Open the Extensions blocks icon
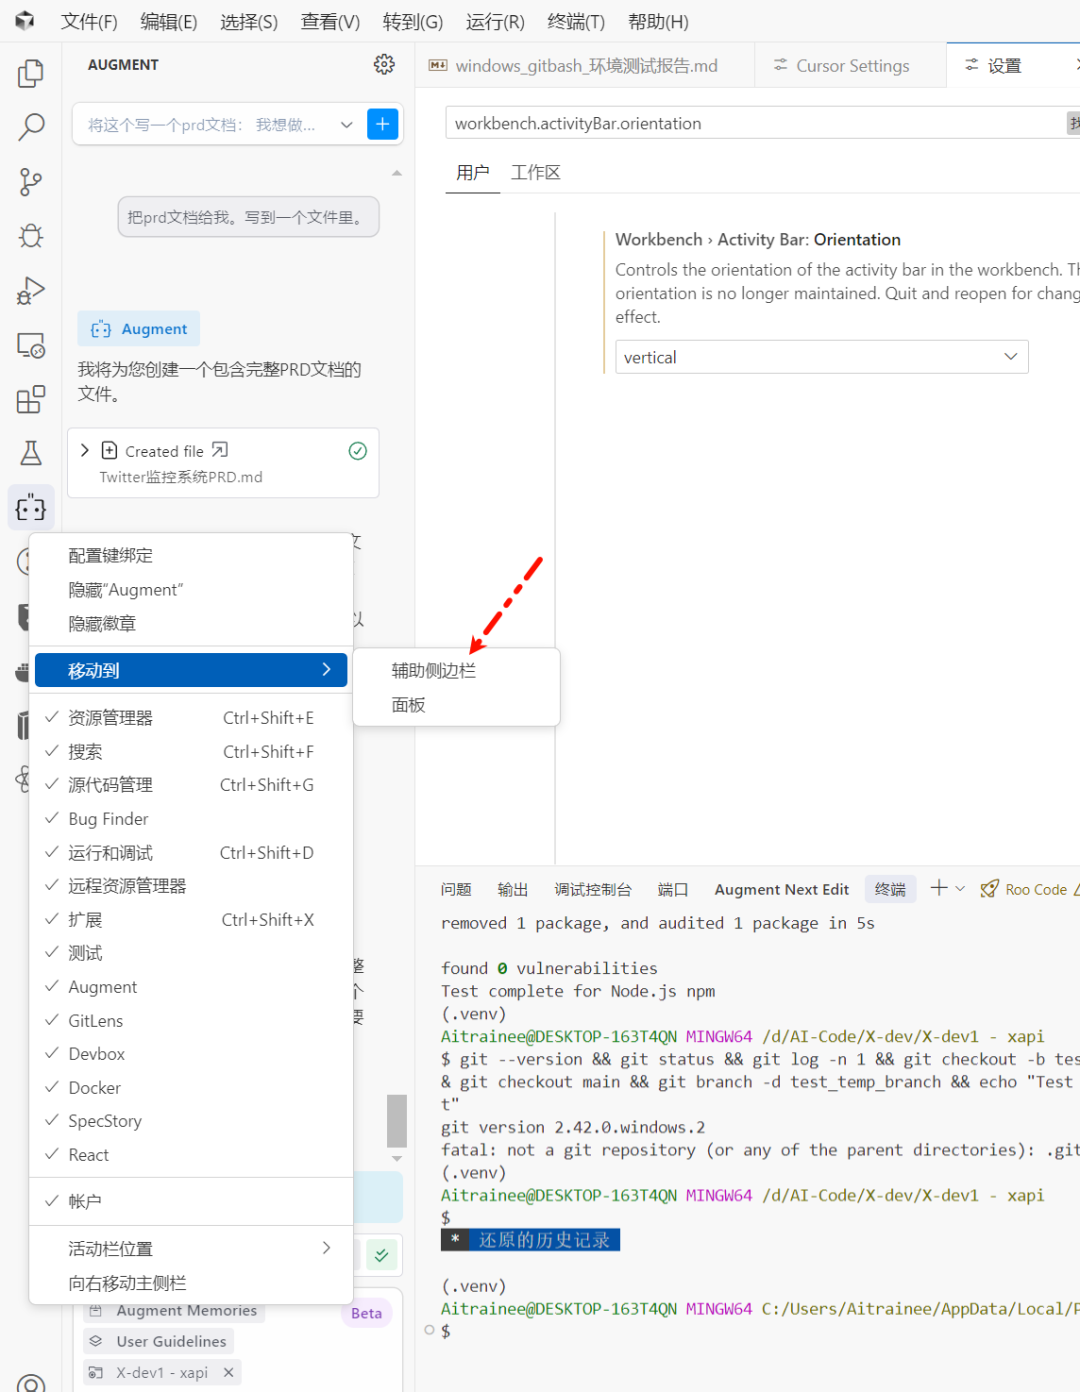The image size is (1080, 1392). click(x=31, y=399)
